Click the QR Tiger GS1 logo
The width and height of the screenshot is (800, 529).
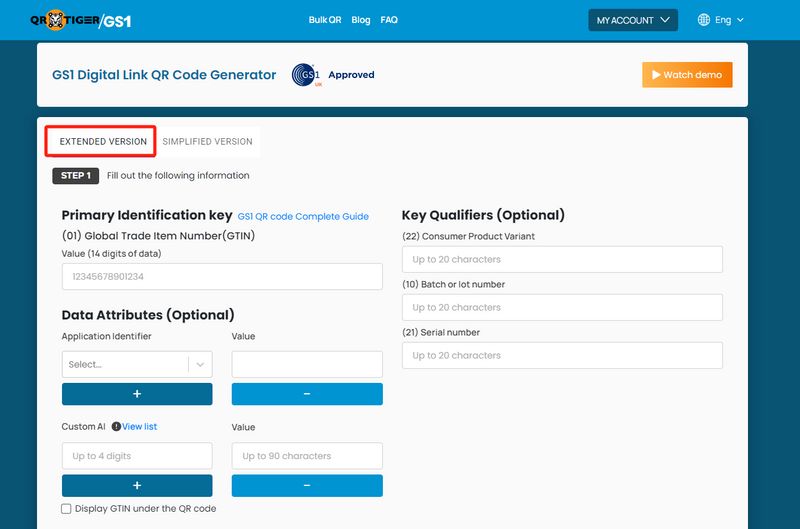[80, 20]
